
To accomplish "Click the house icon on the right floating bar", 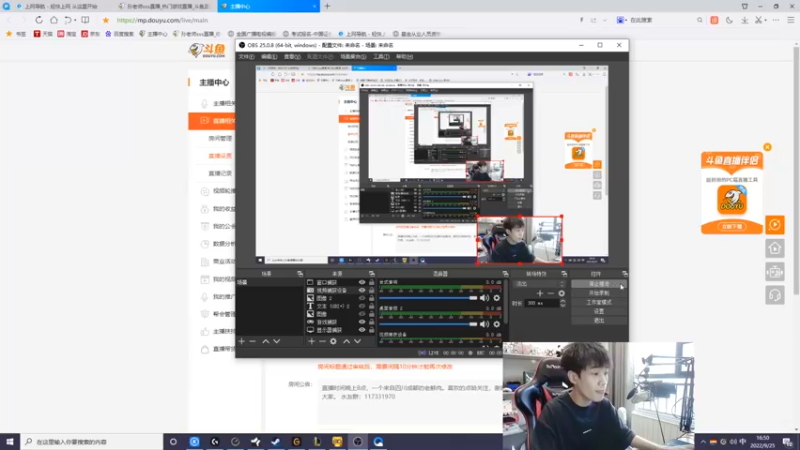I will click(774, 248).
